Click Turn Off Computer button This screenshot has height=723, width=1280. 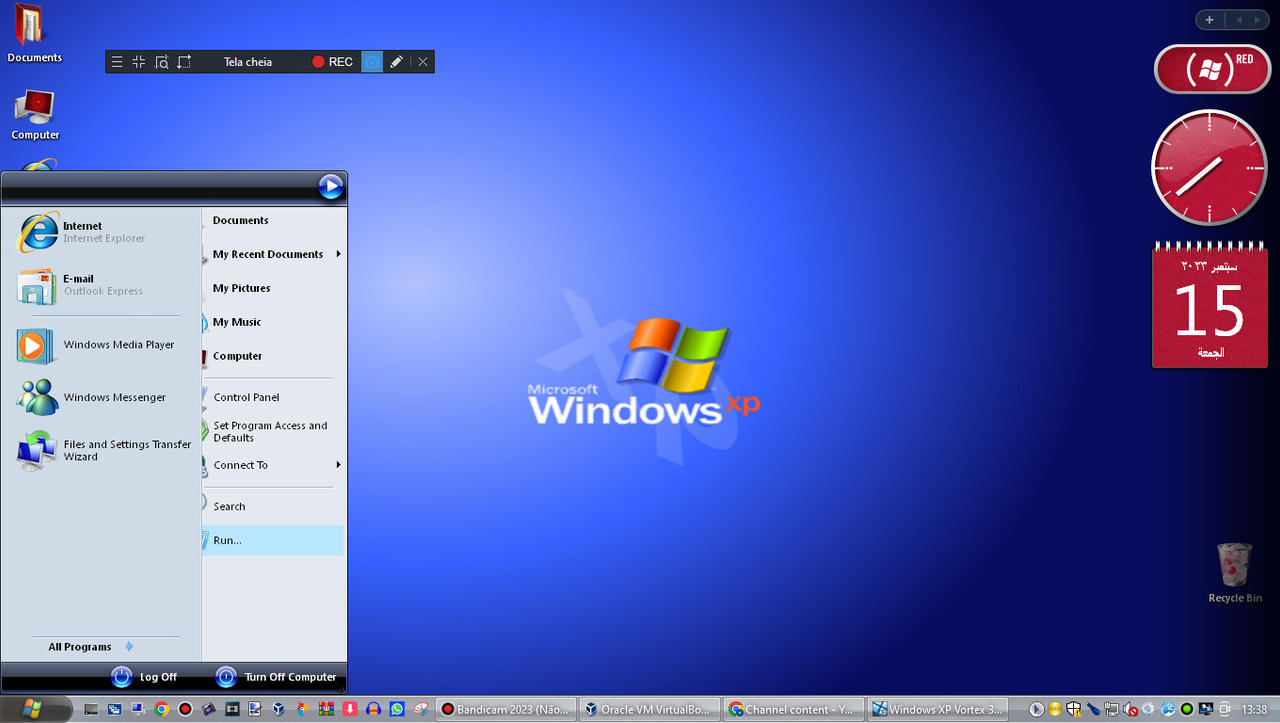pyautogui.click(x=276, y=677)
